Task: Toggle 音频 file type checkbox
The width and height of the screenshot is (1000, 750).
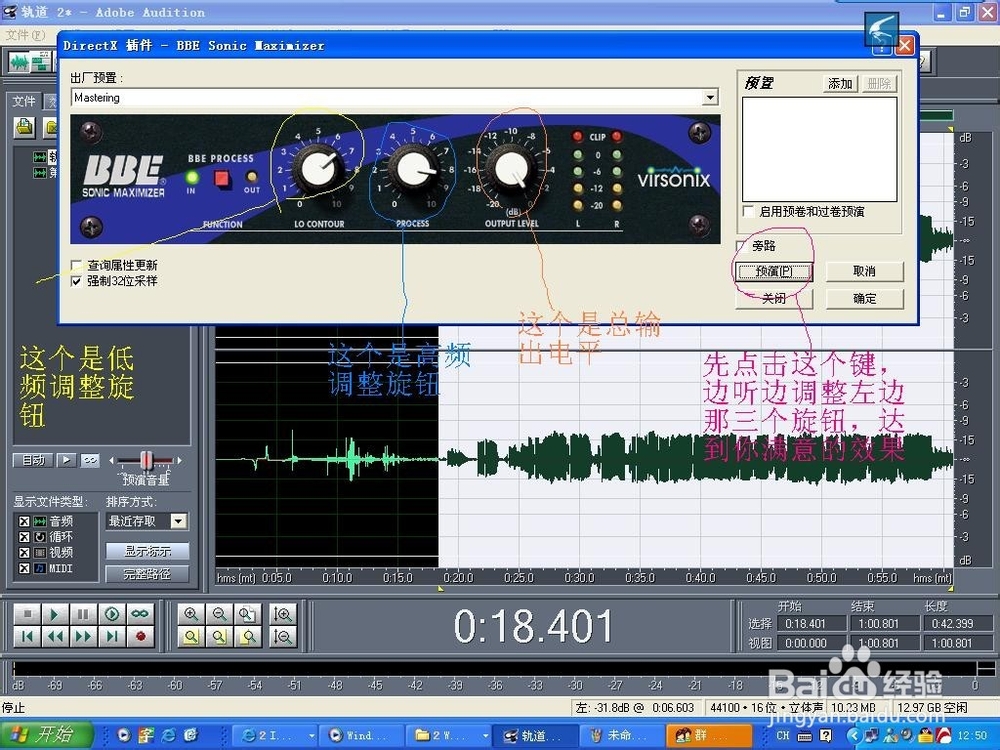Action: click(24, 521)
